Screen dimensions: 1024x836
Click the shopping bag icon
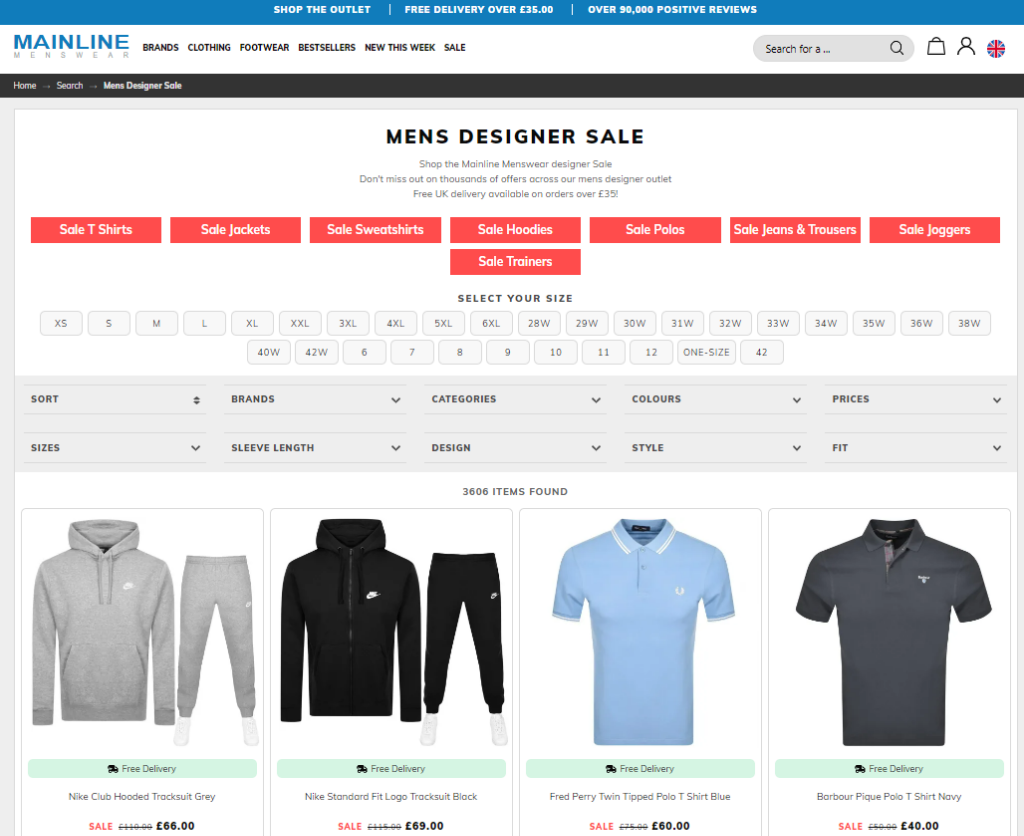click(936, 47)
